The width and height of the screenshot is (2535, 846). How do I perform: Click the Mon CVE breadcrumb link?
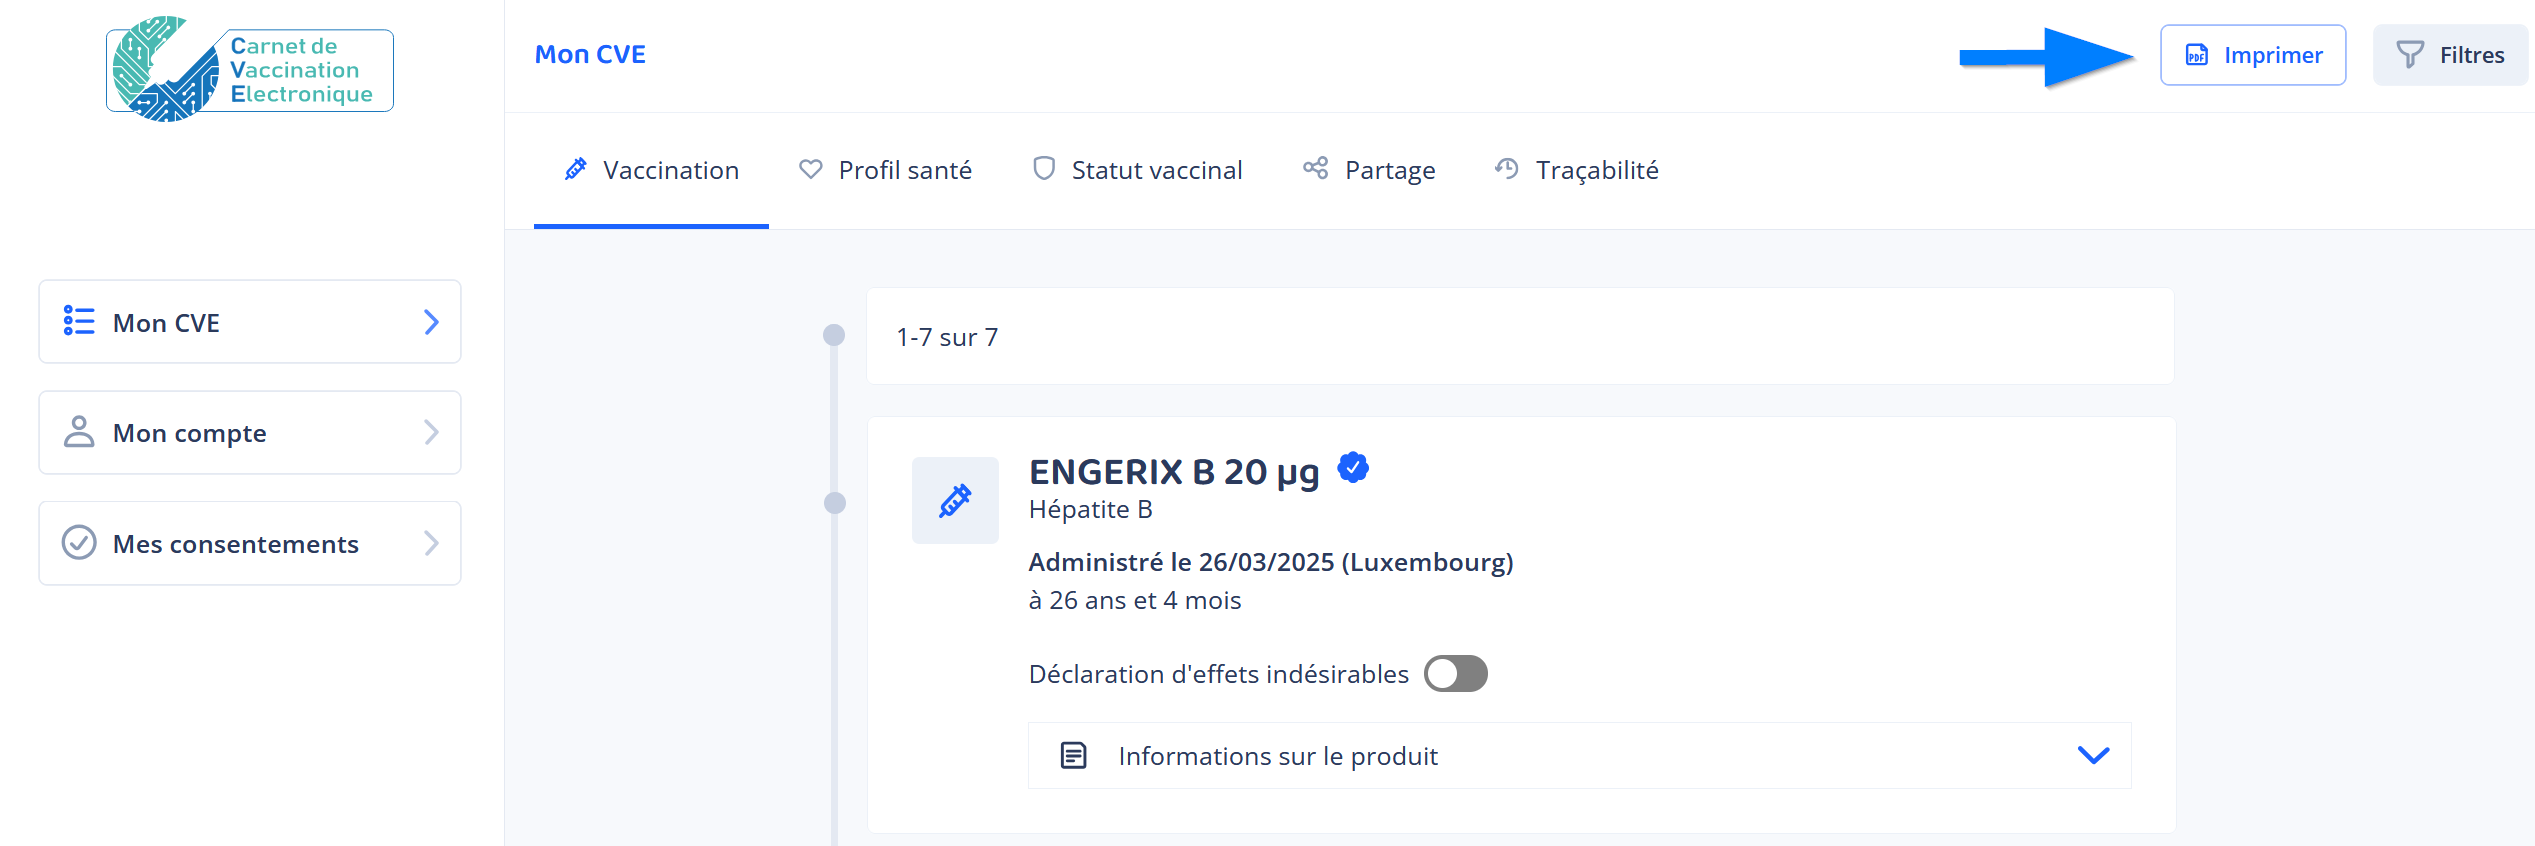point(590,55)
